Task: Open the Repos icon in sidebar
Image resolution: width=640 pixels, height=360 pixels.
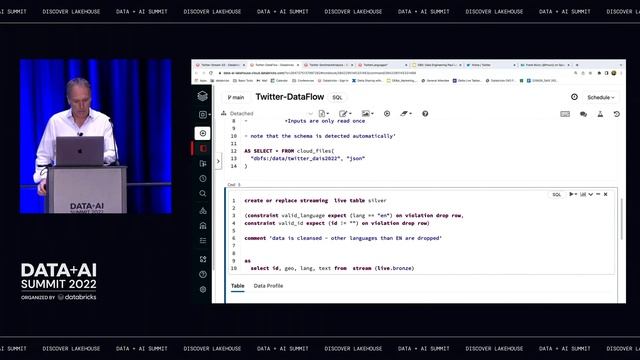Action: 203,164
